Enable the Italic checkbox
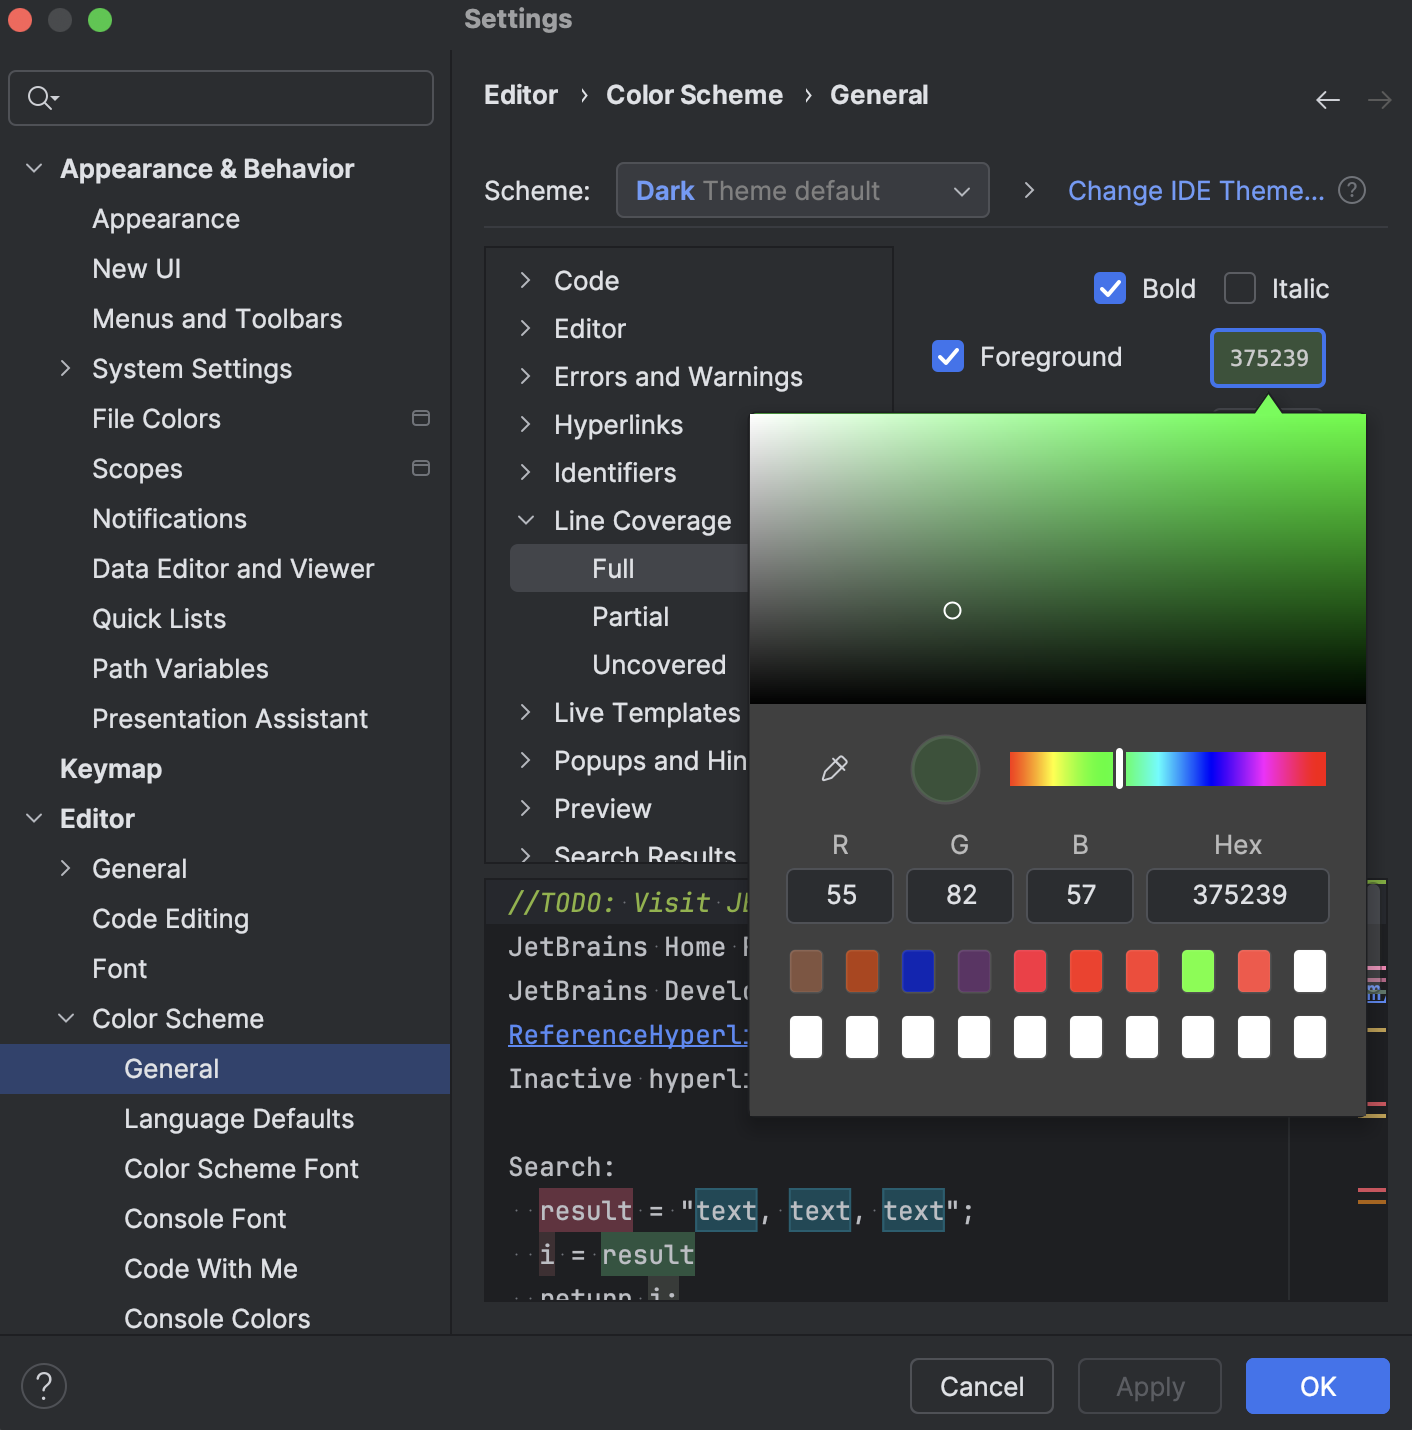The height and width of the screenshot is (1430, 1412). 1240,288
